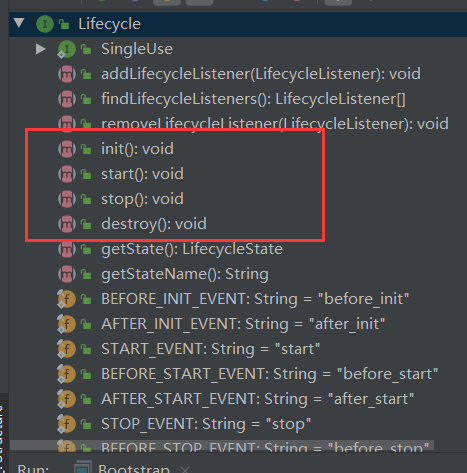467x473 pixels.
Task: Click public lock icon beside getStateName
Action: (x=86, y=274)
